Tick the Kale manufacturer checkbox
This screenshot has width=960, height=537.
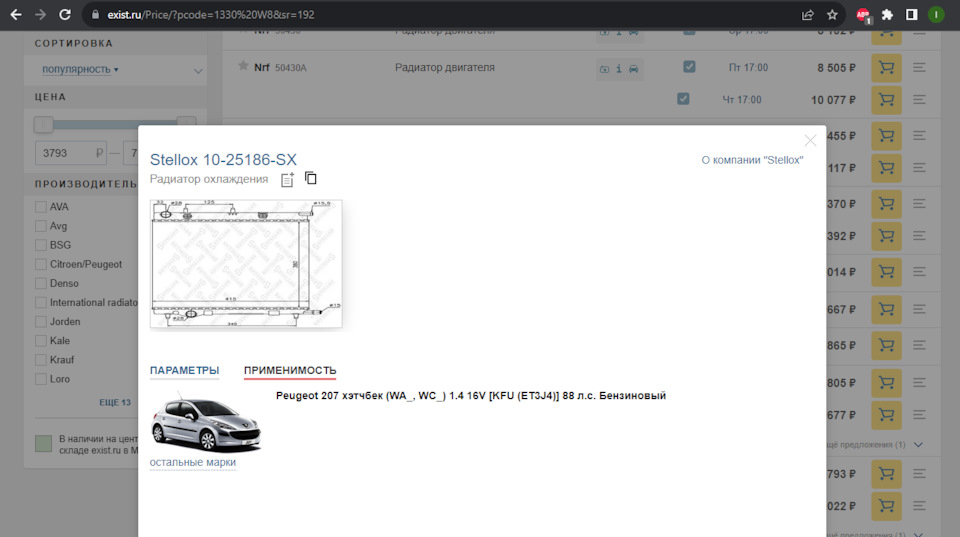point(41,340)
